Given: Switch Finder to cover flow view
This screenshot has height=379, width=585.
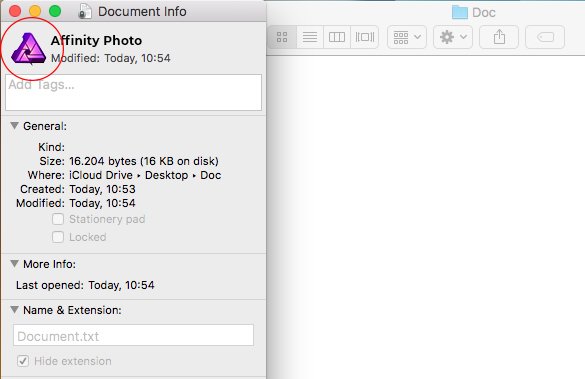Looking at the screenshot, I should [x=365, y=37].
